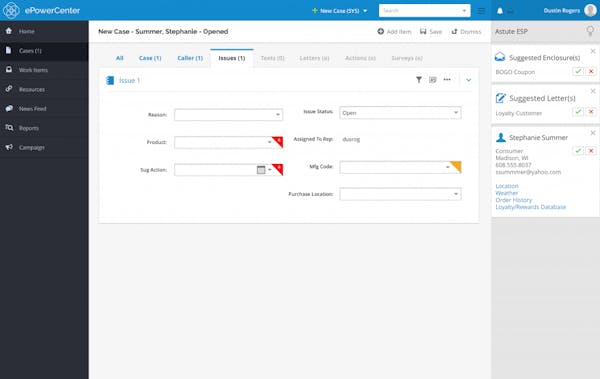Click the Suggested Enclosure(s) envelope icon
600x379 pixels.
tap(500, 57)
